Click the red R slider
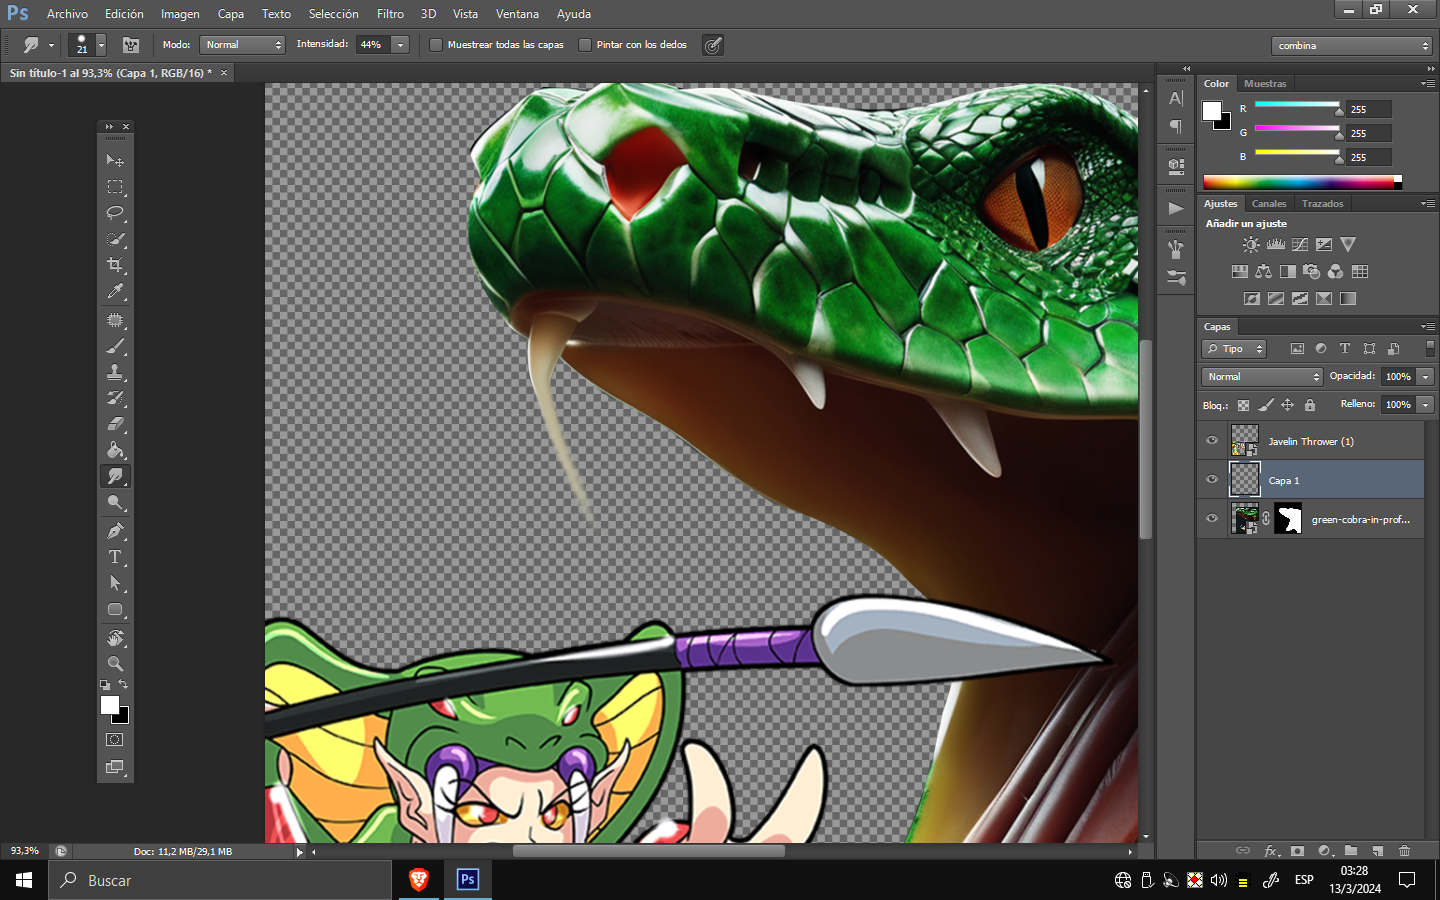The image size is (1440, 900). pyautogui.click(x=1297, y=105)
